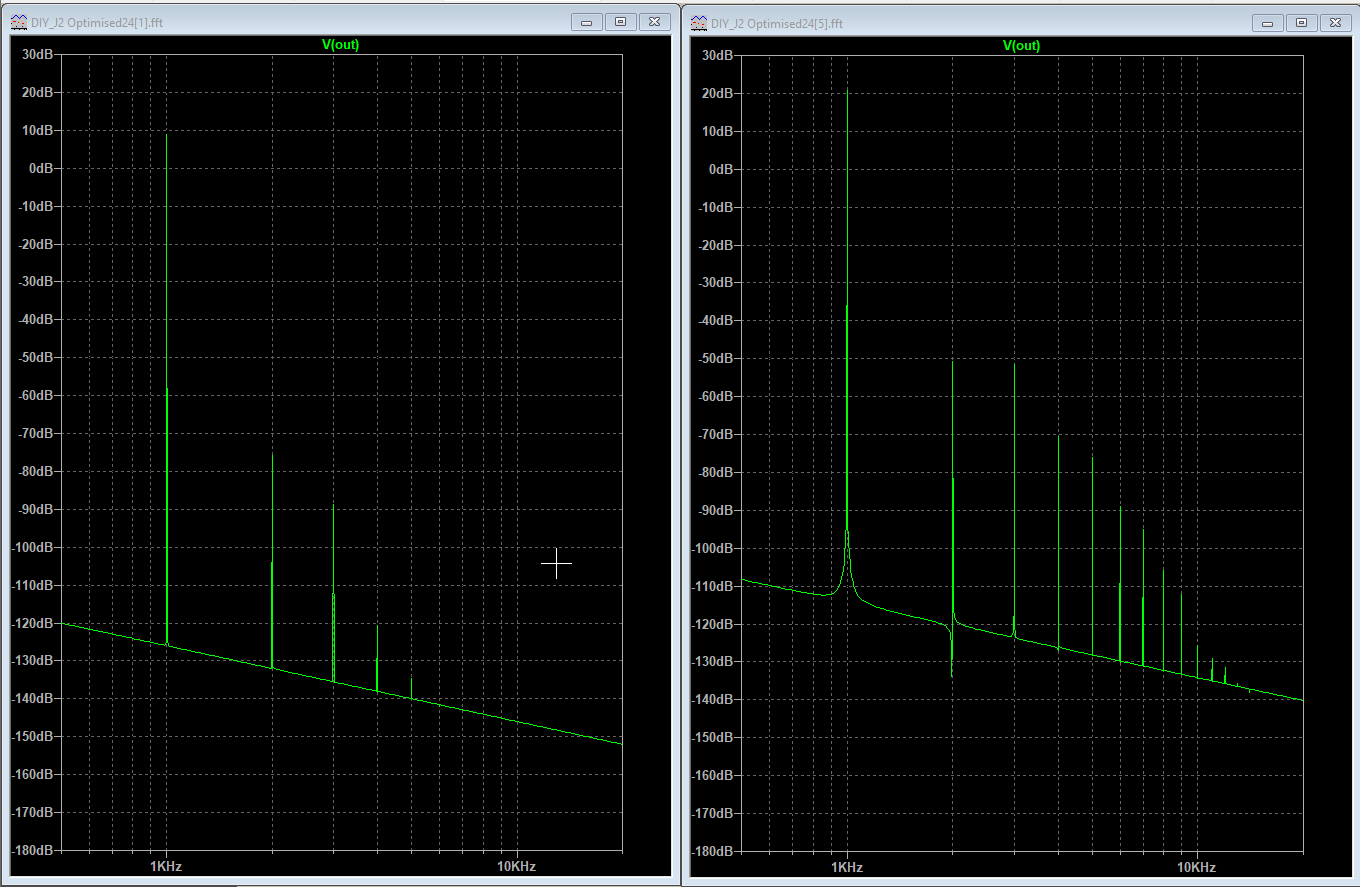Select the V(out) trace label in the [1].fft plot
Viewport: 1360px width, 887px height.
(x=340, y=44)
